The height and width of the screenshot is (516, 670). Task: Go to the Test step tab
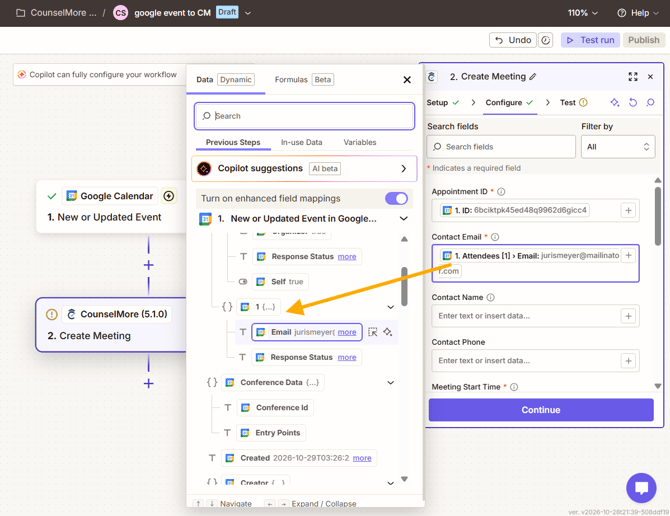tap(573, 103)
